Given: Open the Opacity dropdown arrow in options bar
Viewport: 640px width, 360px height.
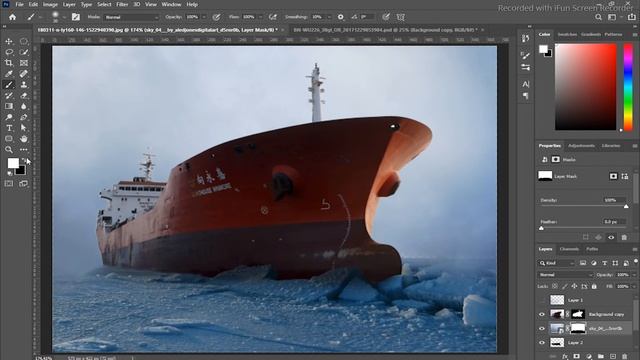Looking at the screenshot, I should tap(204, 17).
